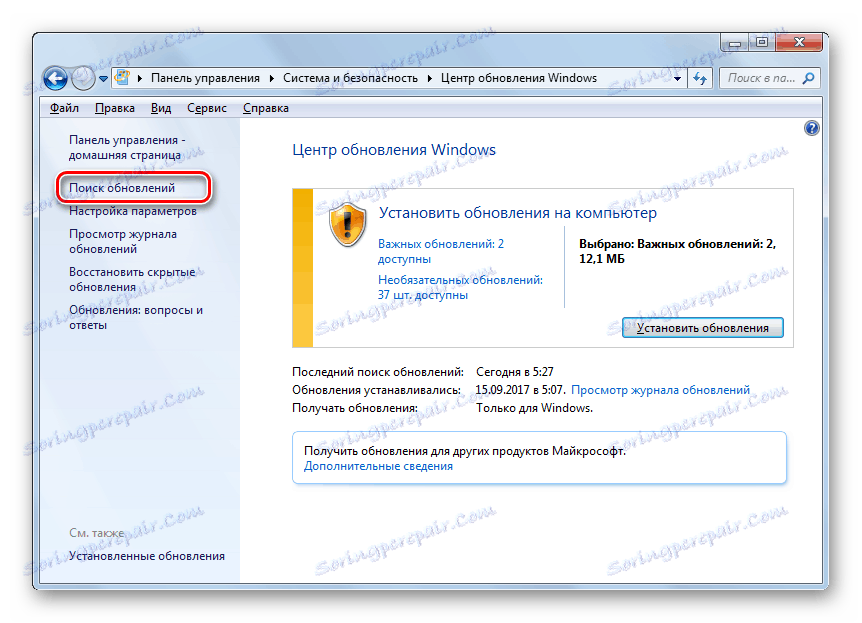This screenshot has height=623, width=862.
Task: Click the search magnifier icon
Action: [809, 79]
